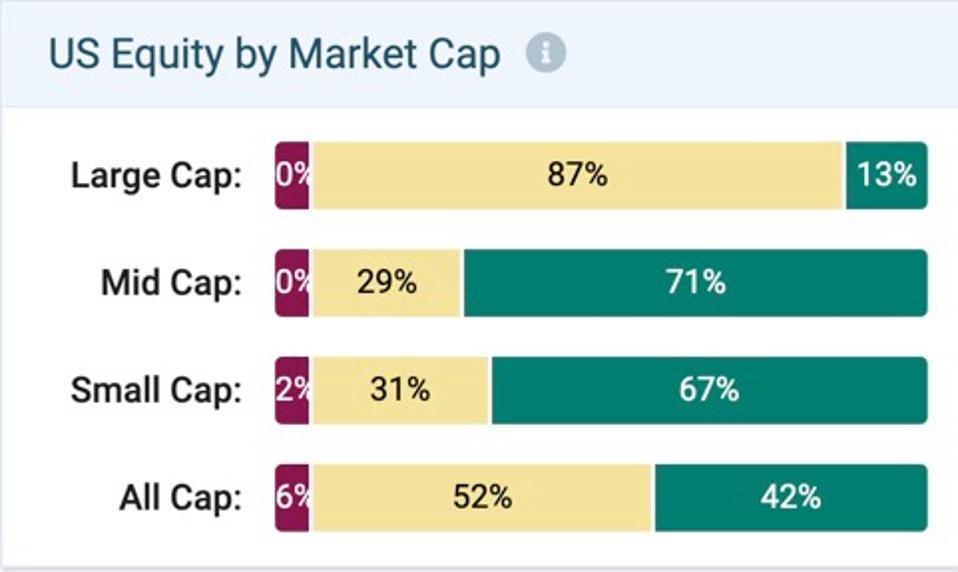Click the 67% green segment in Small Cap

(709, 390)
